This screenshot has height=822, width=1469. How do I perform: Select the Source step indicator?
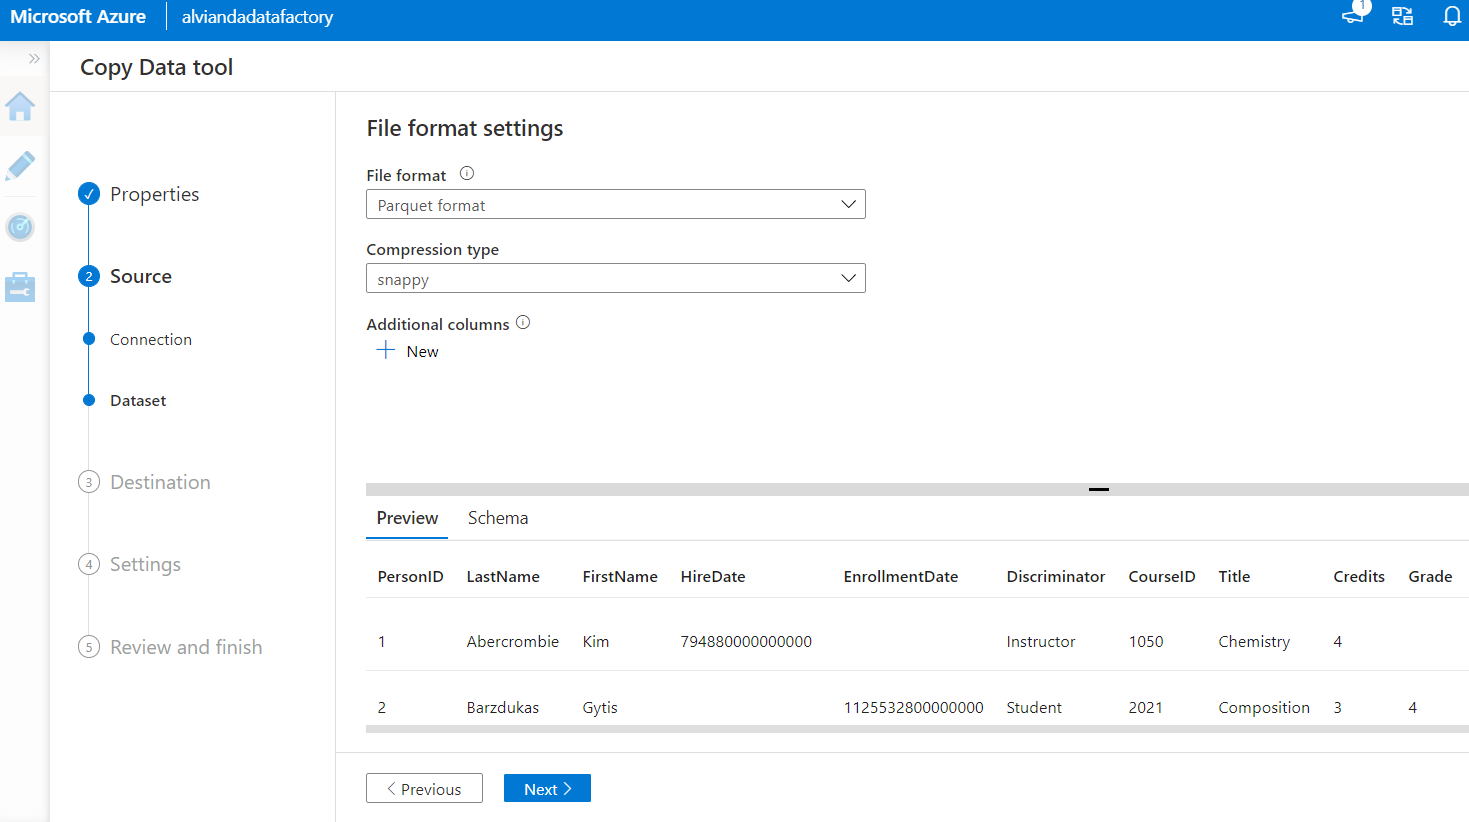(89, 276)
